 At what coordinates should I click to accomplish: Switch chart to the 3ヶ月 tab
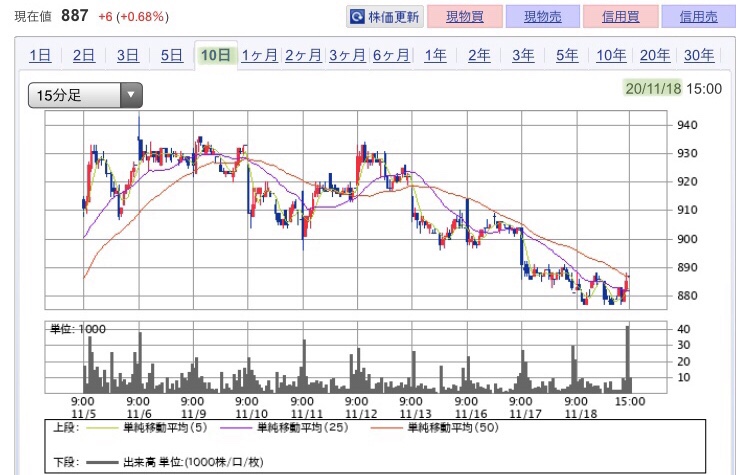pos(347,55)
